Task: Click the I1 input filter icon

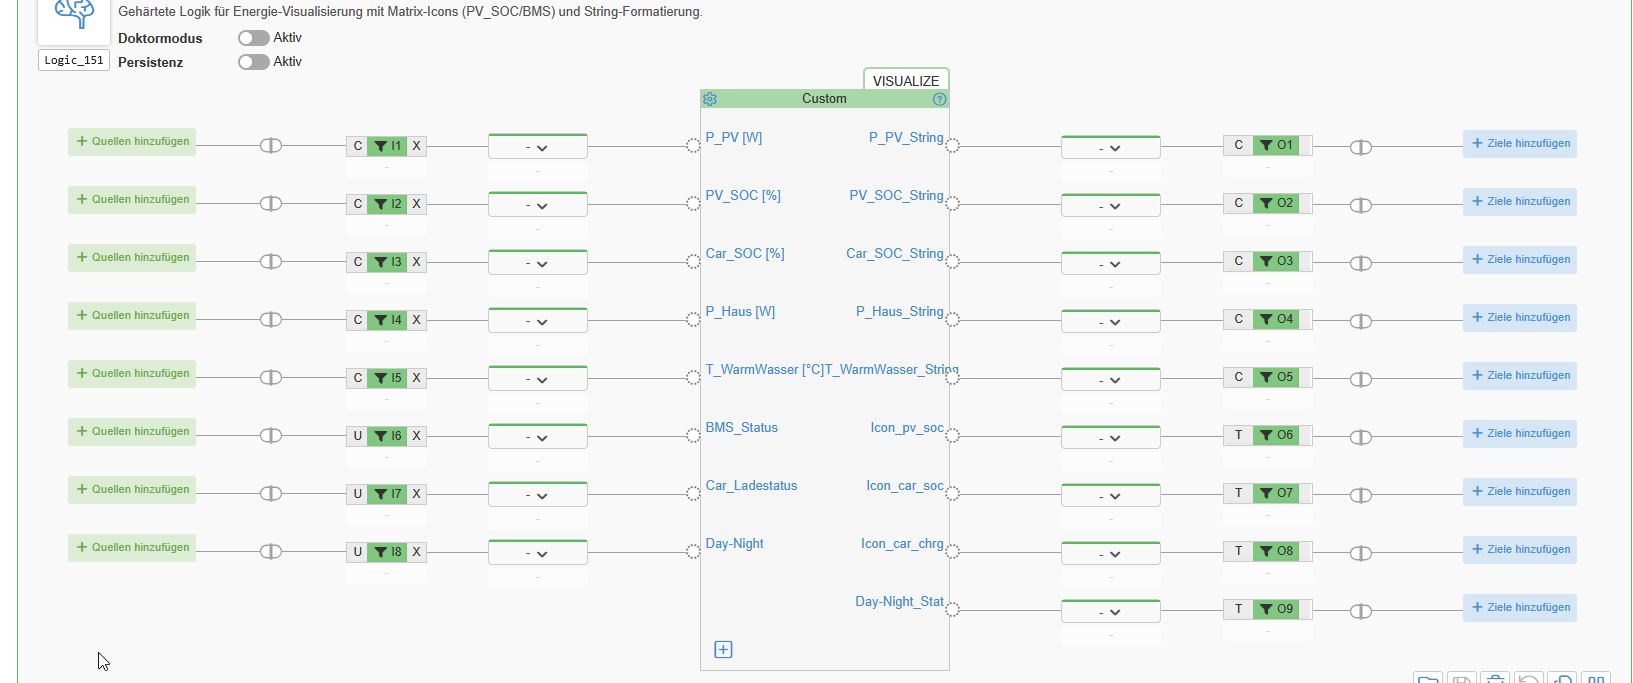Action: [x=381, y=146]
